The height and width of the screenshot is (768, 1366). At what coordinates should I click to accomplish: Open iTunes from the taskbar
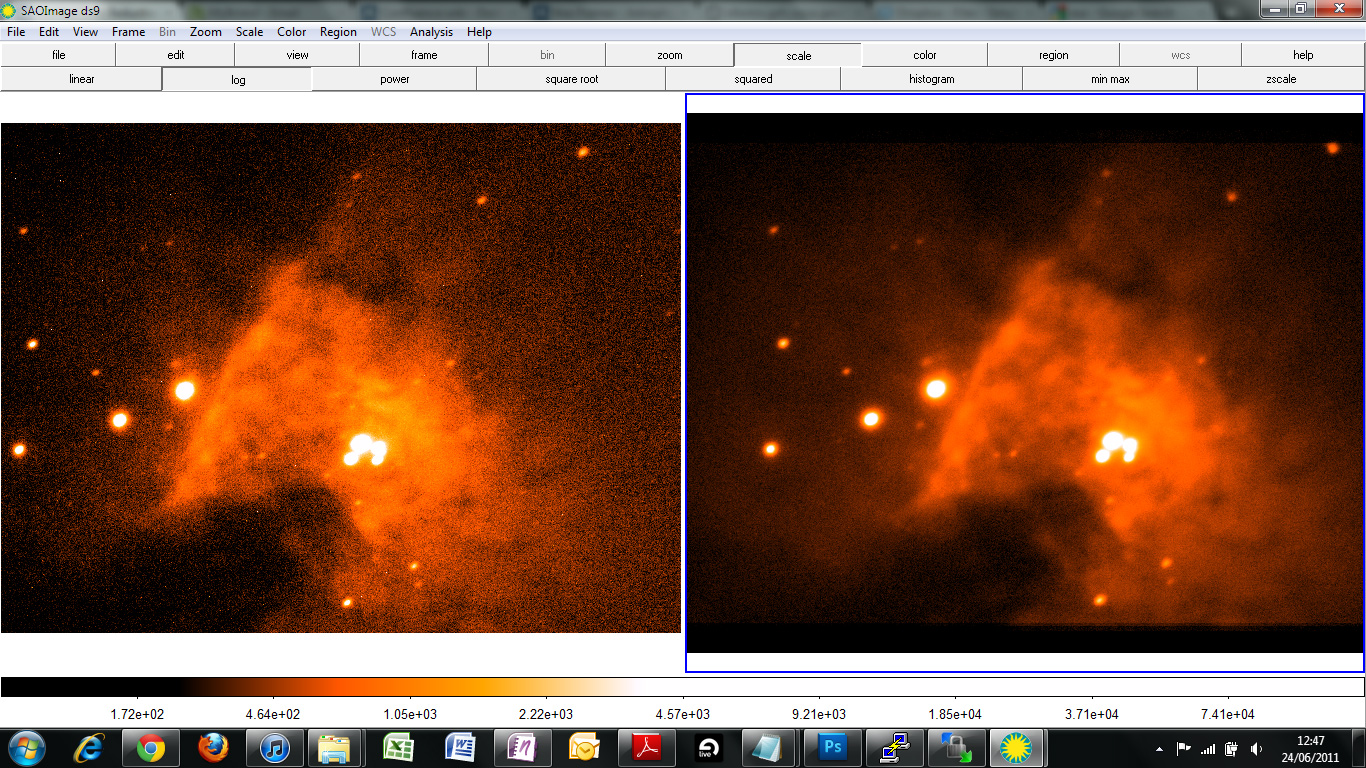pos(275,748)
